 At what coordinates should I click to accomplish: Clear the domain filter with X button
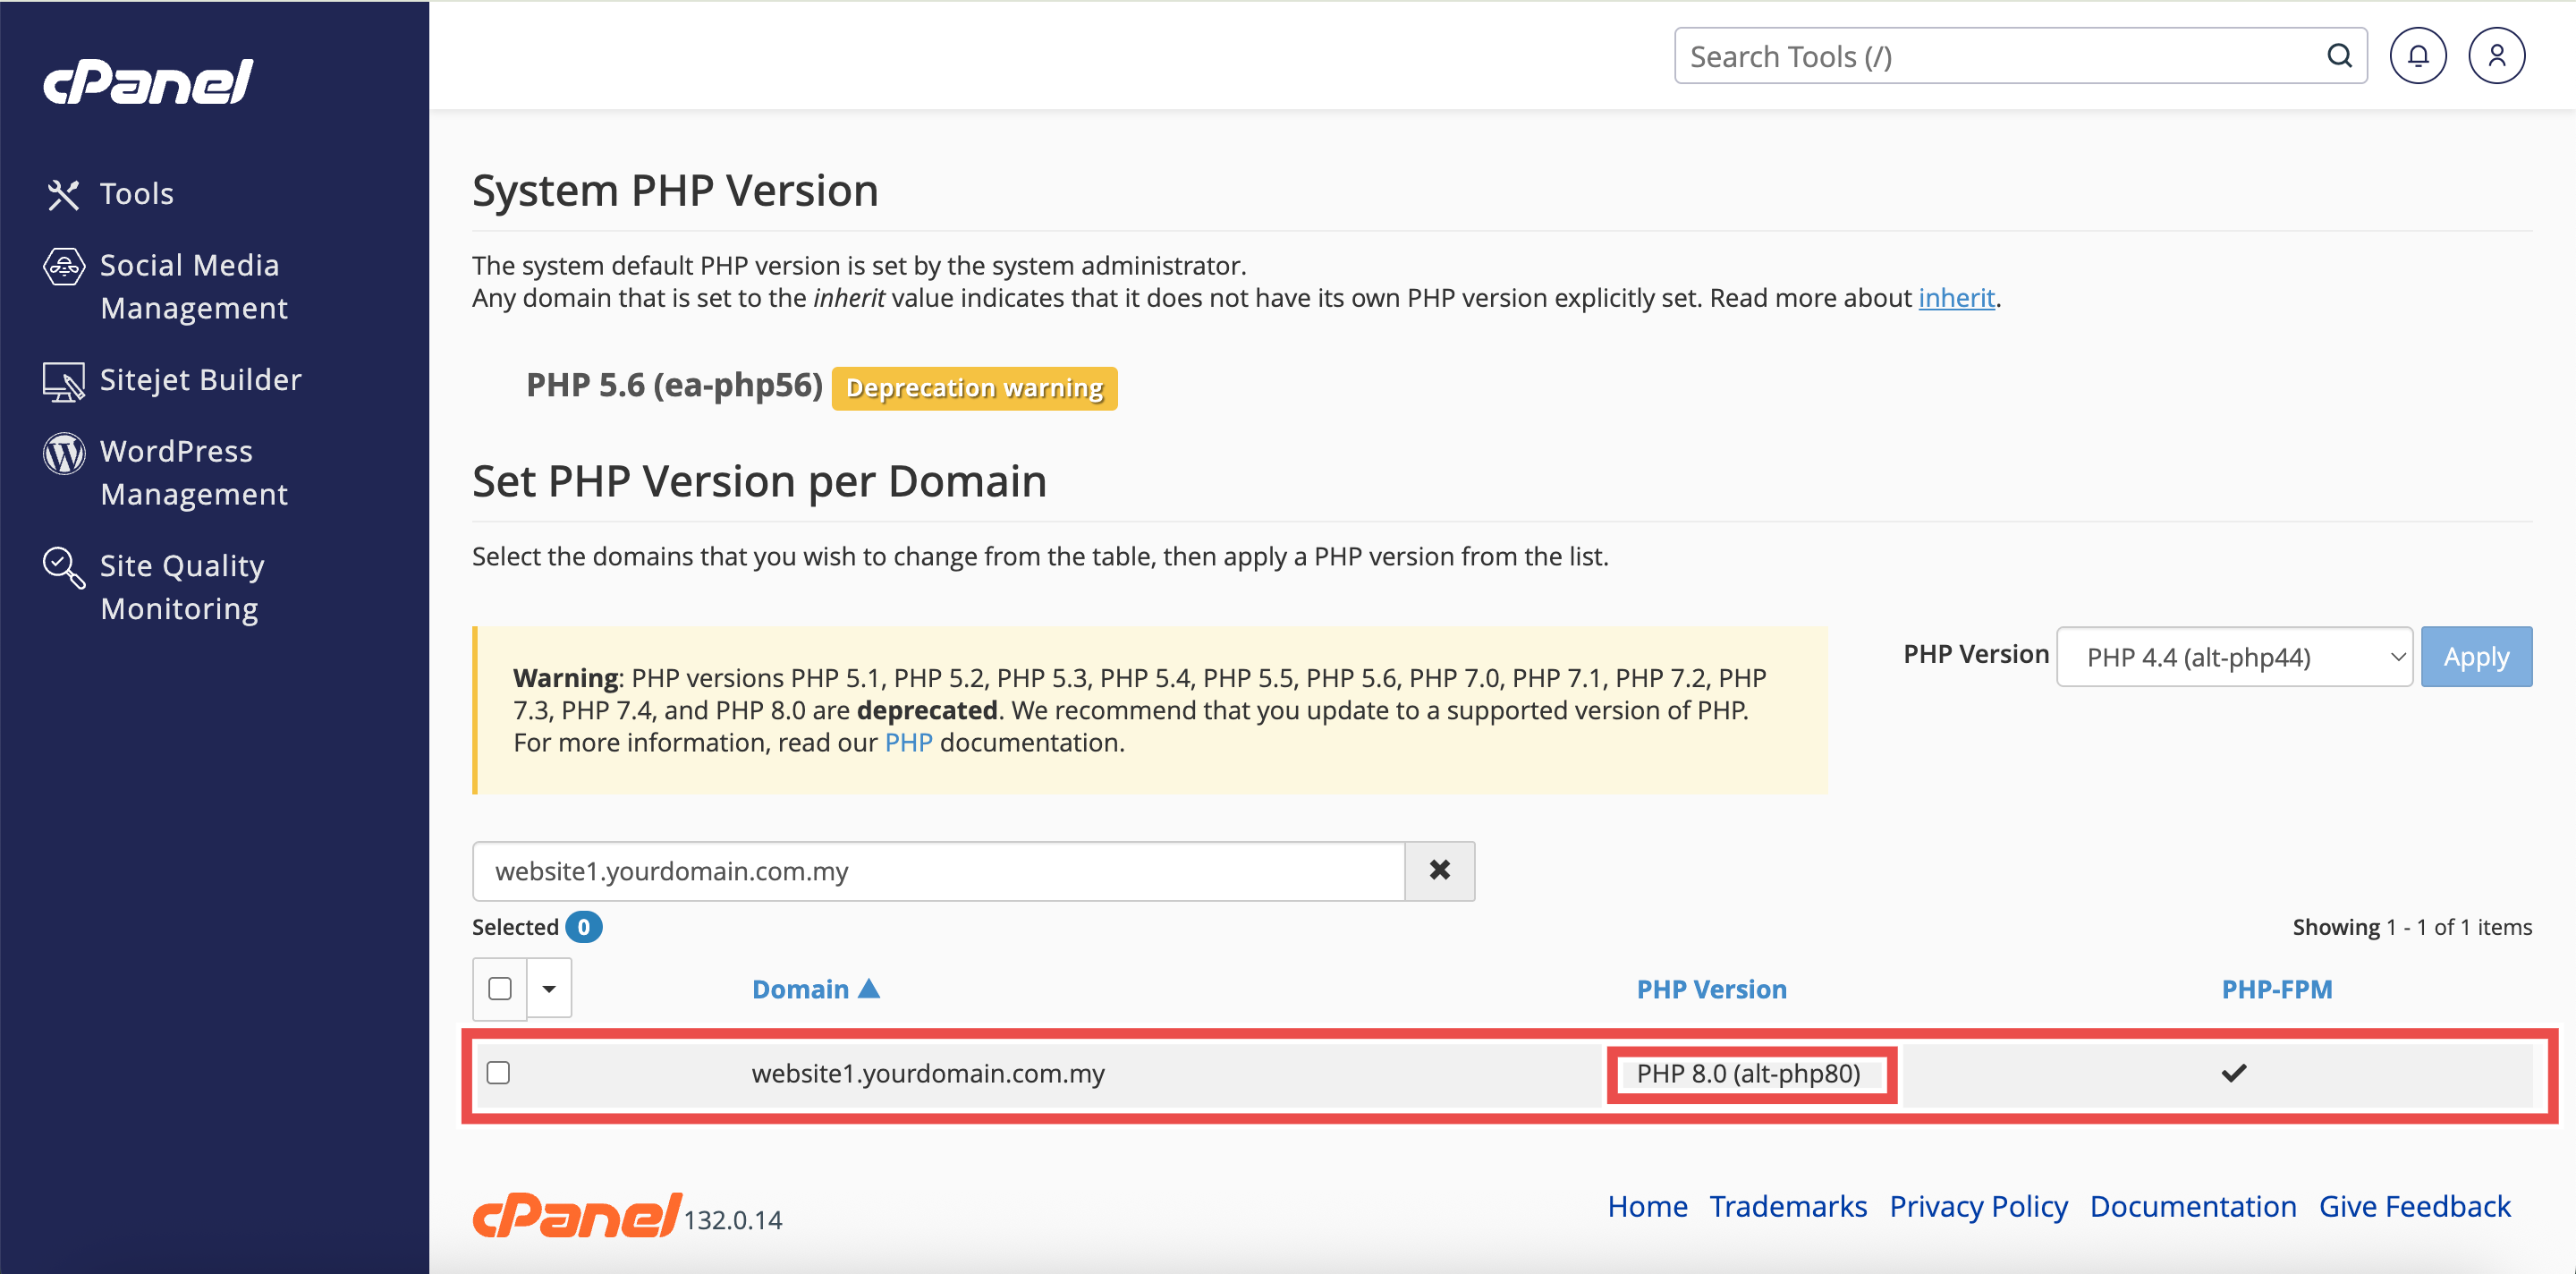pos(1439,870)
